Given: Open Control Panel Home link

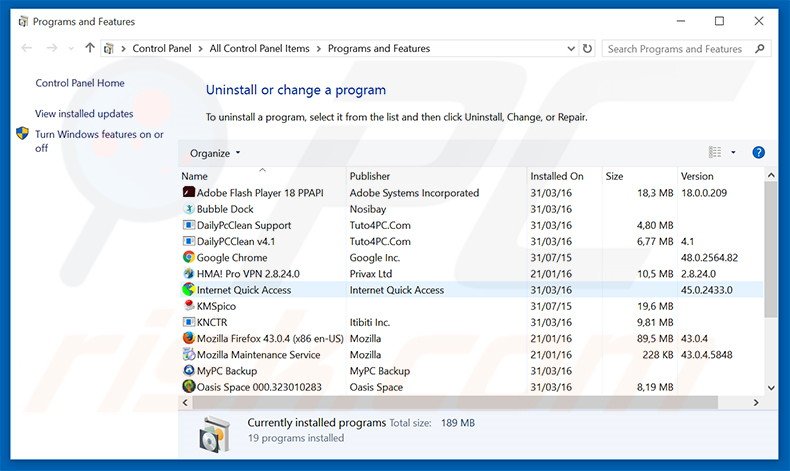Looking at the screenshot, I should coord(80,83).
